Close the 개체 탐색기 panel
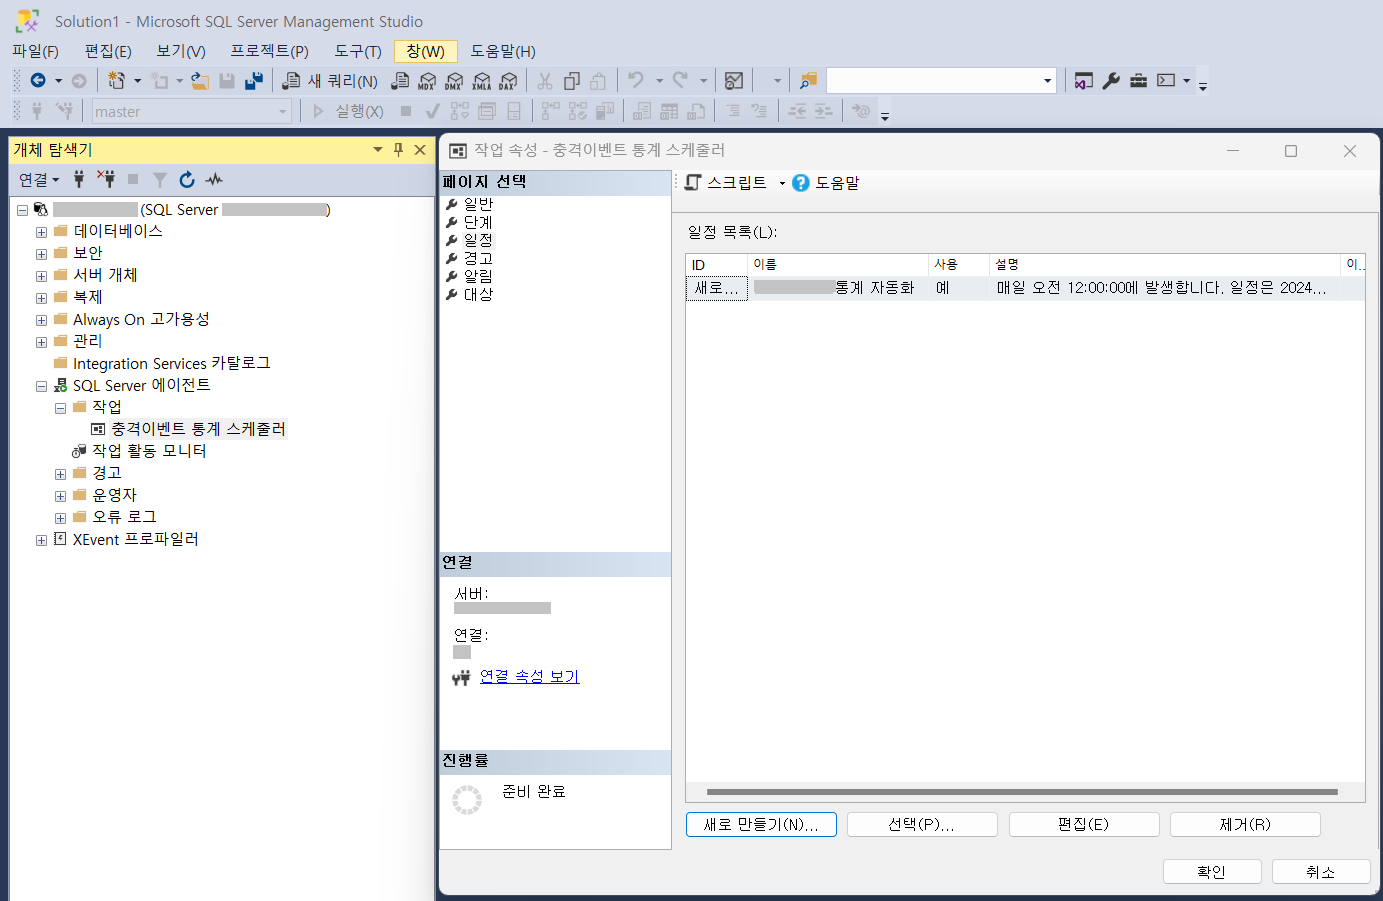This screenshot has height=901, width=1383. (420, 150)
